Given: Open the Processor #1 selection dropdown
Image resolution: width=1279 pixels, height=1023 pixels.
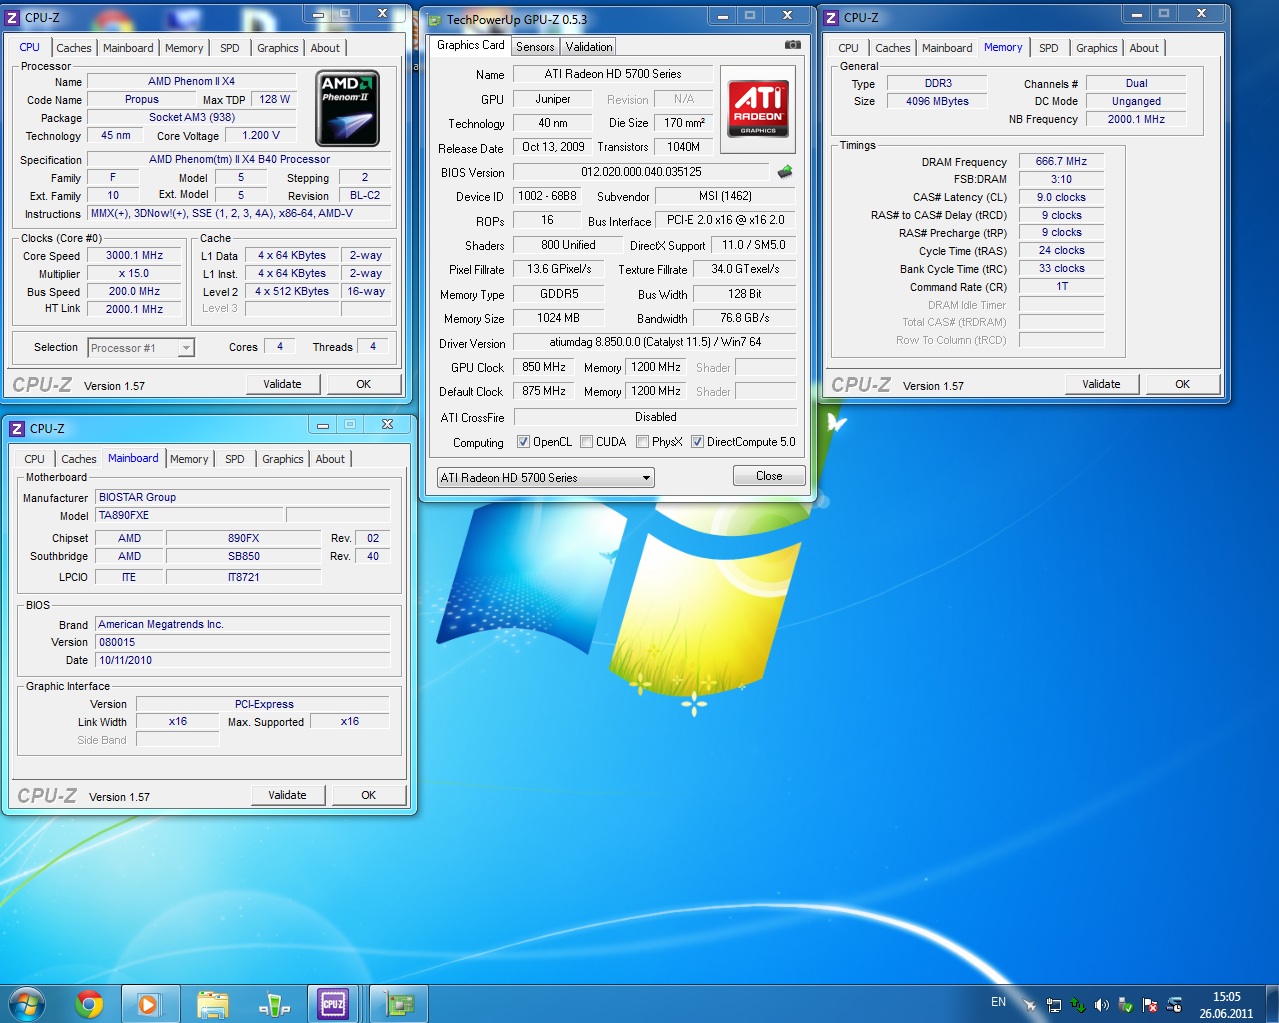Looking at the screenshot, I should click(141, 348).
